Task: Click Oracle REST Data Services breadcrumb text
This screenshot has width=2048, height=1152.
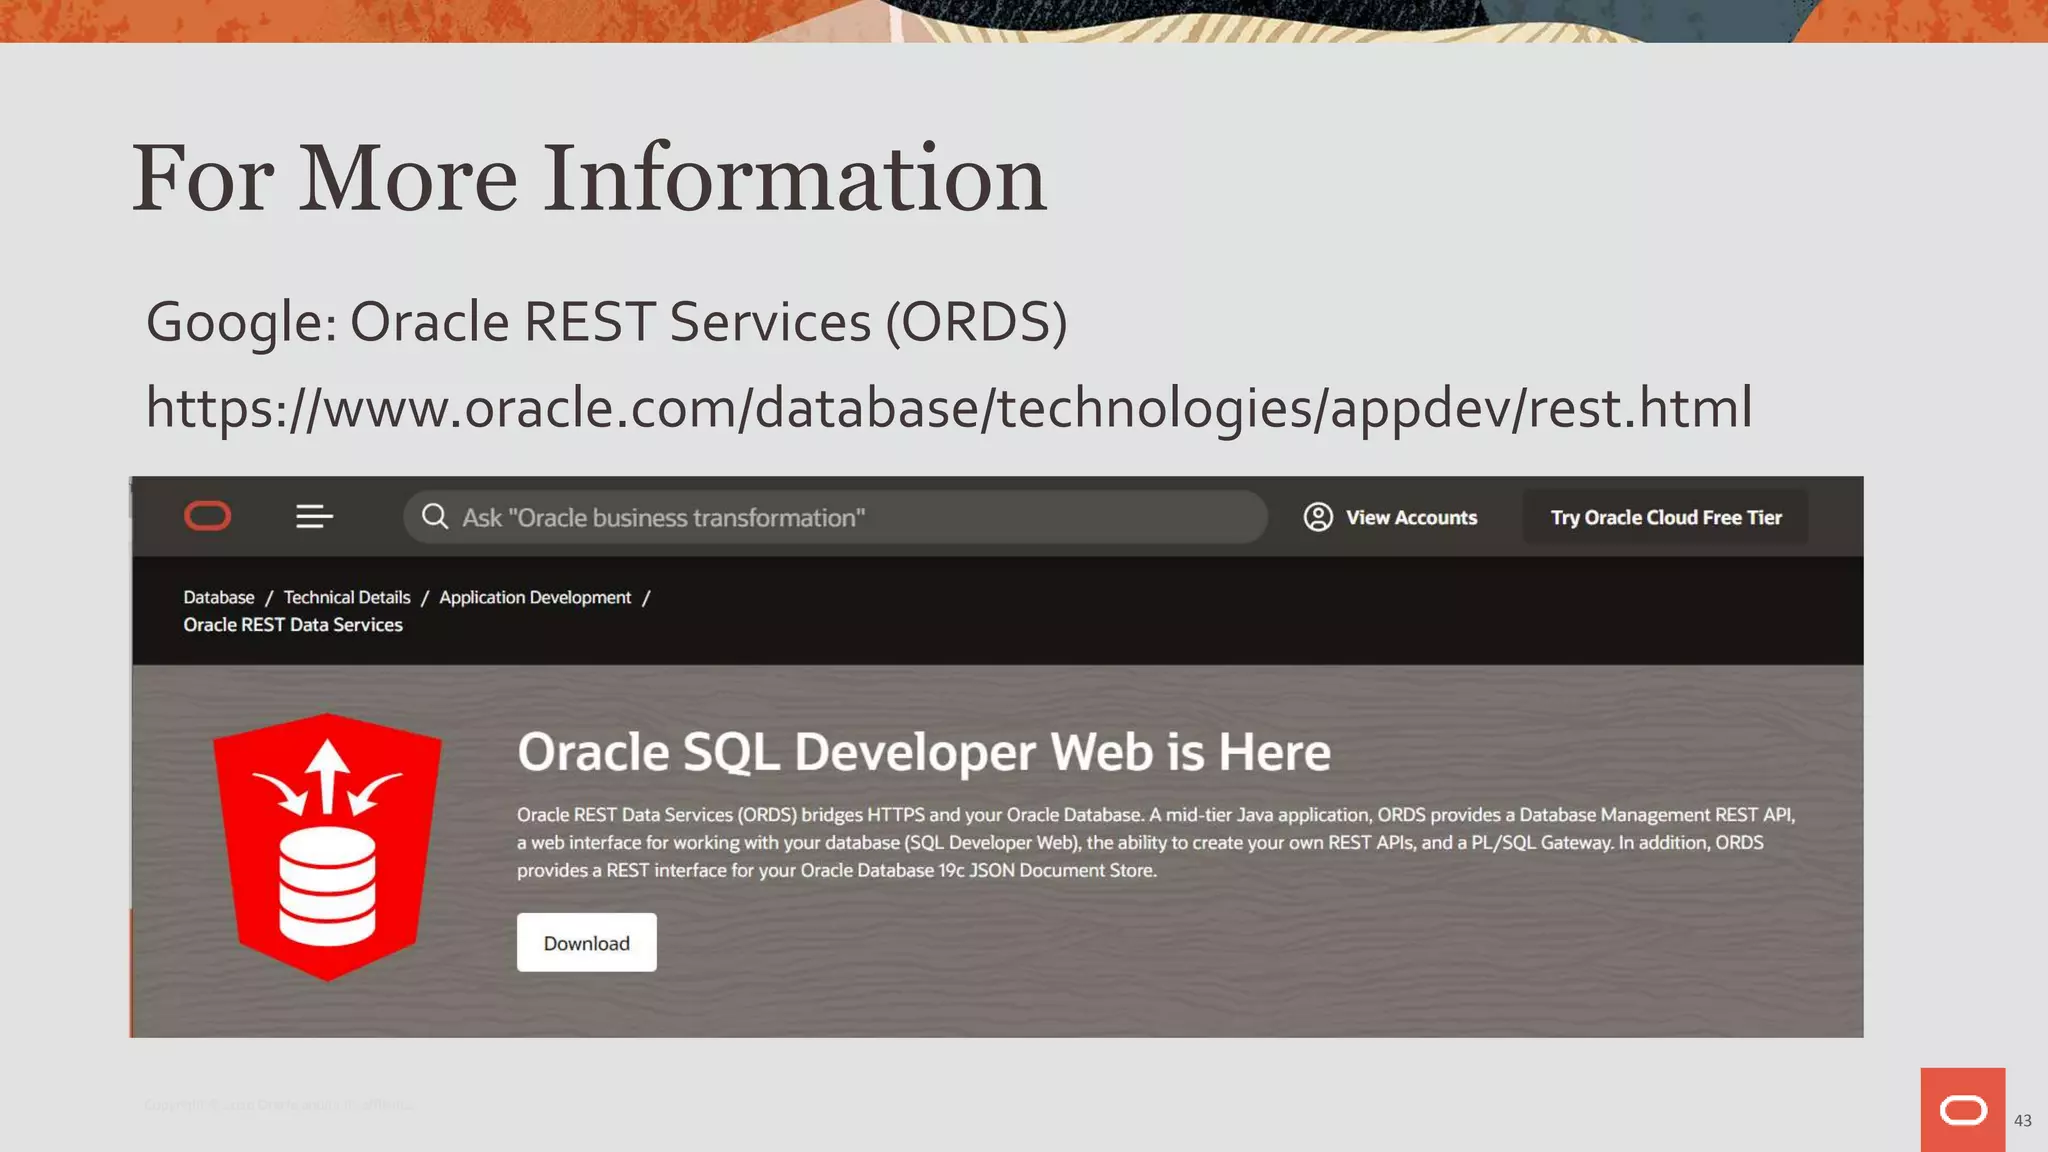Action: (x=293, y=625)
